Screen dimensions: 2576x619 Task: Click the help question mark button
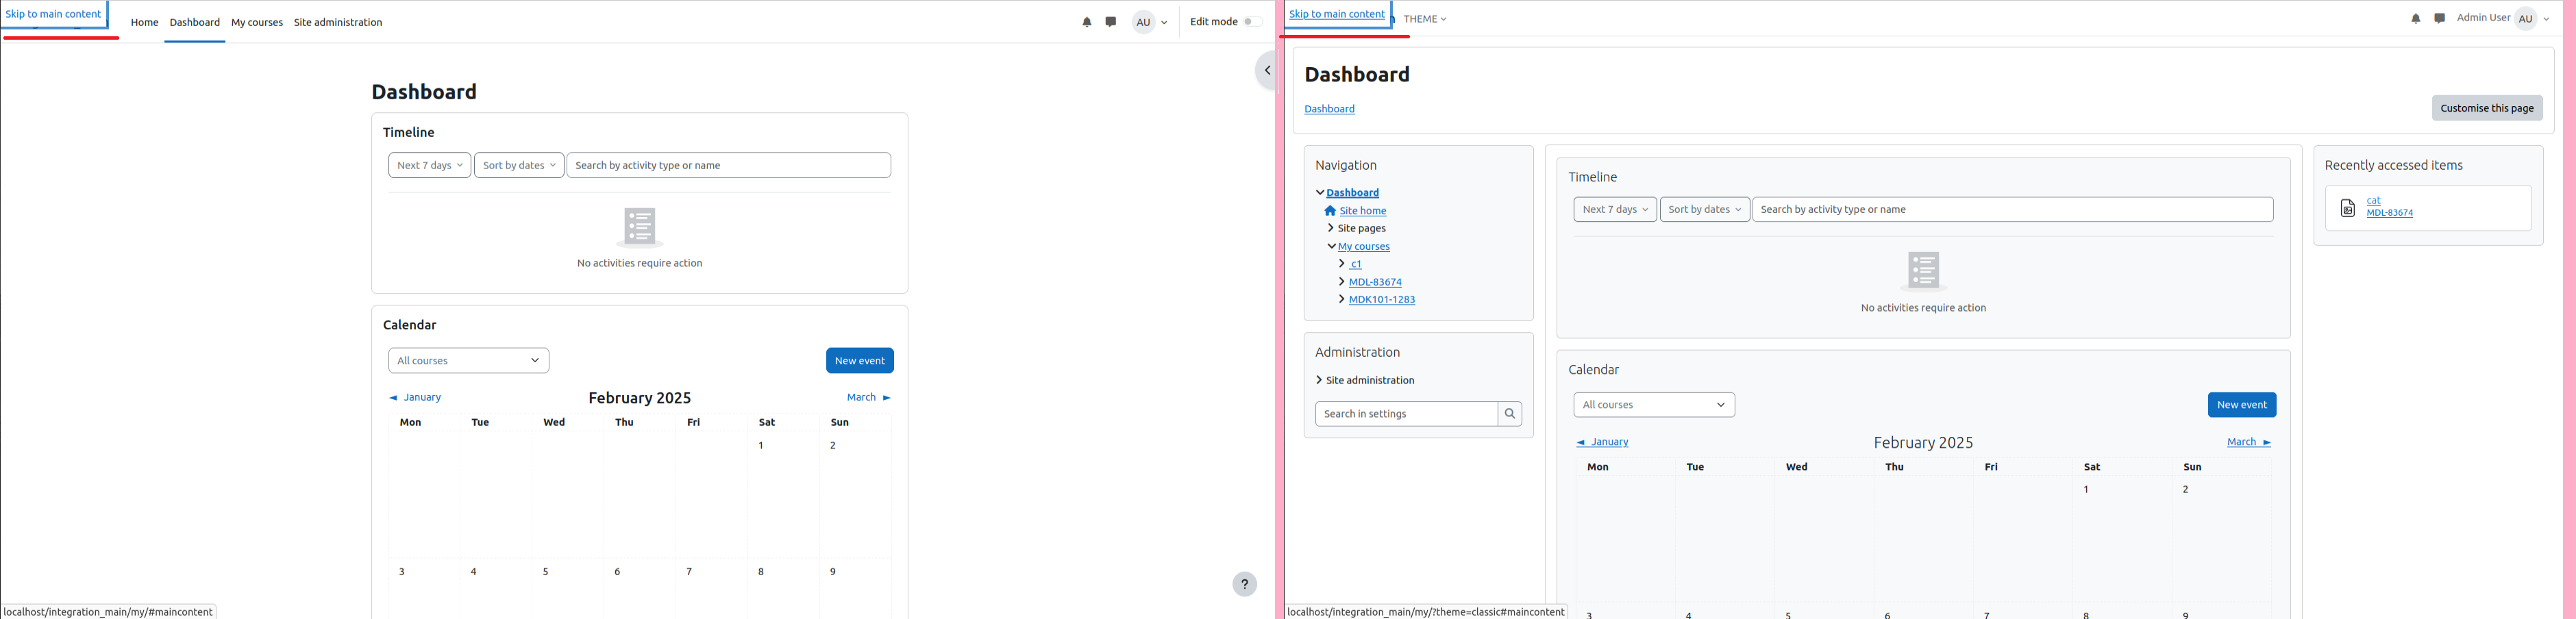[1244, 584]
